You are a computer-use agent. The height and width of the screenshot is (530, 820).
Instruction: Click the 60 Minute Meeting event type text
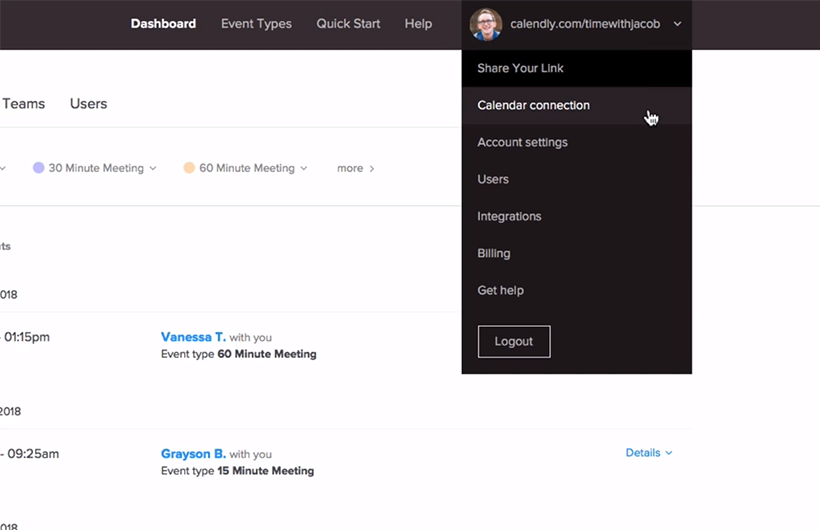point(267,354)
